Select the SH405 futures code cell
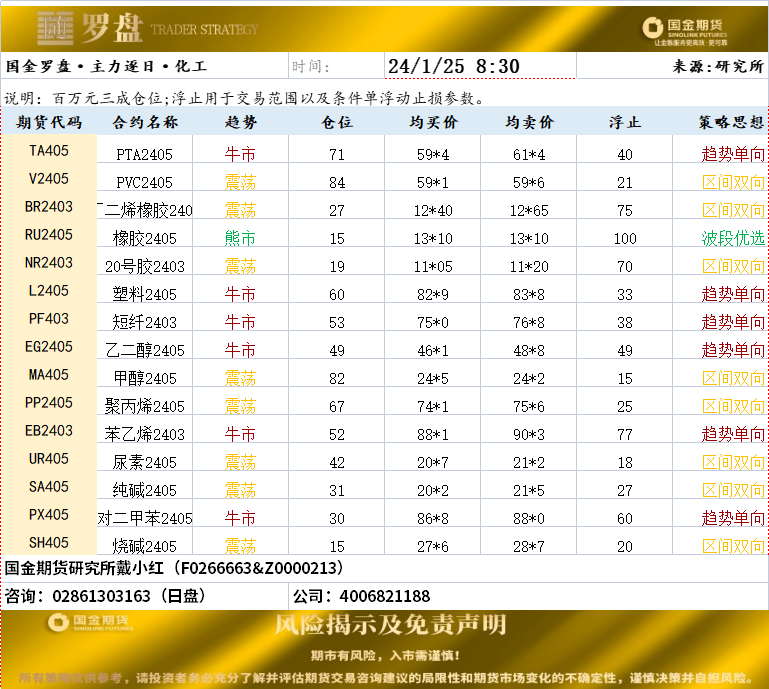This screenshot has height=689, width=769. pos(49,542)
